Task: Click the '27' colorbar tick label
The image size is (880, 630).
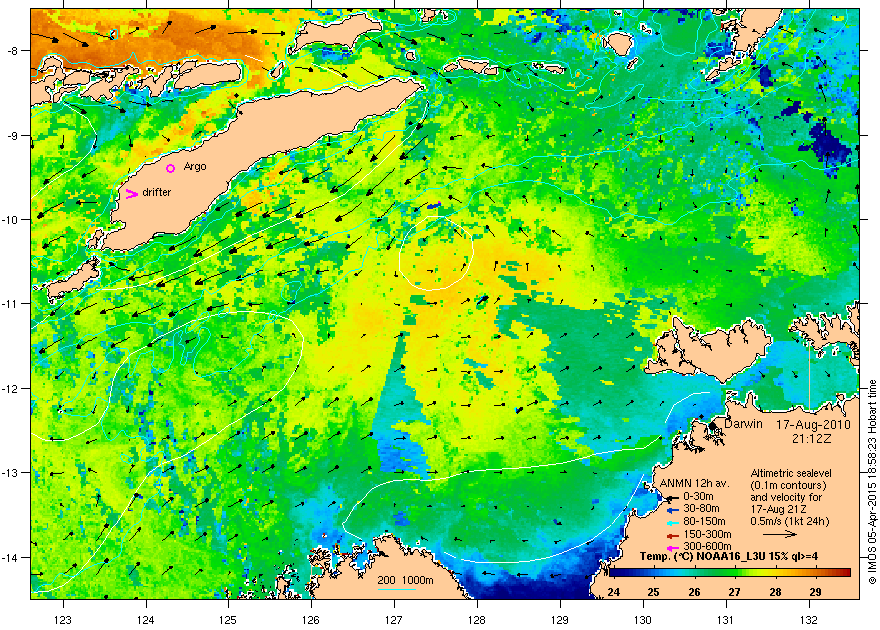Action: [735, 592]
